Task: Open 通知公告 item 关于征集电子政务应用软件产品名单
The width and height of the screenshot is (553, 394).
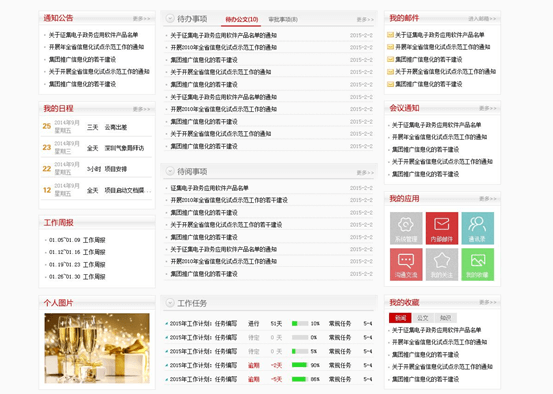Action: [x=93, y=35]
